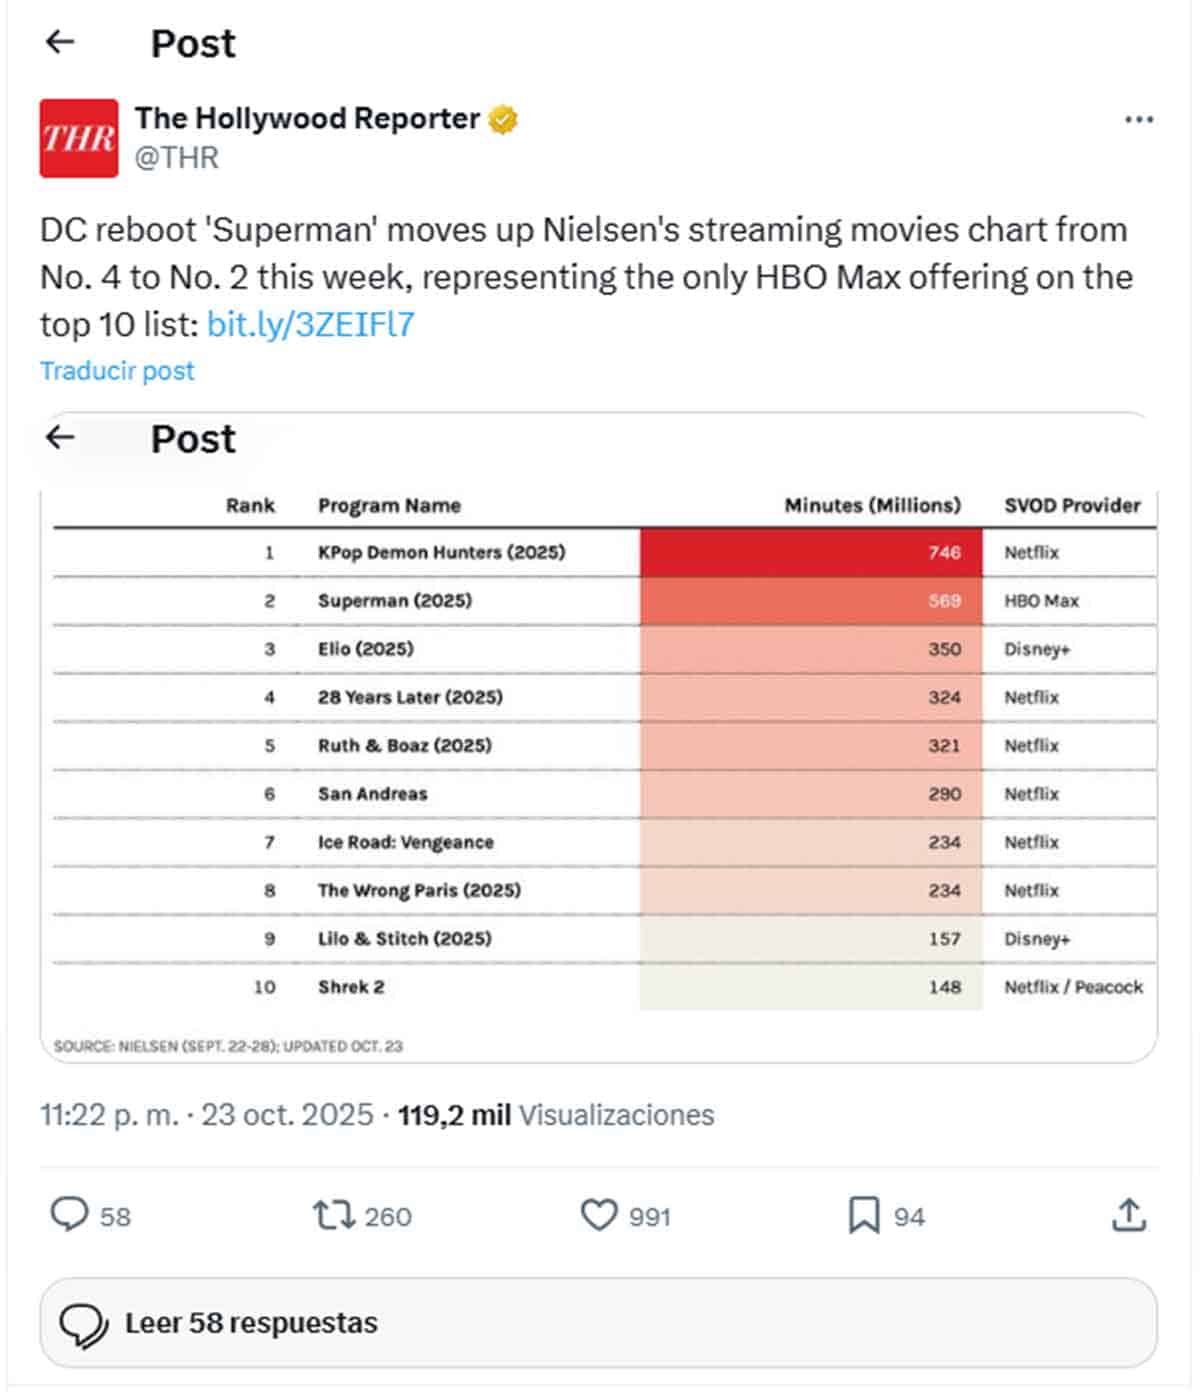Click the Superman (2025) row in chart
The image size is (1200, 1392).
click(394, 601)
